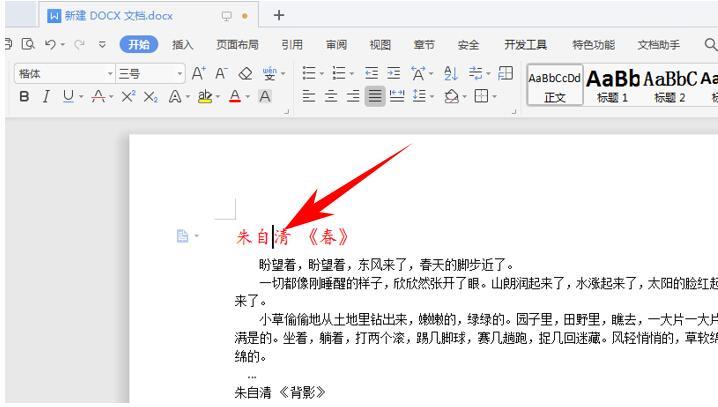This screenshot has height=407, width=718.
Task: Open the 视图 ribbon tab
Action: [x=380, y=45]
